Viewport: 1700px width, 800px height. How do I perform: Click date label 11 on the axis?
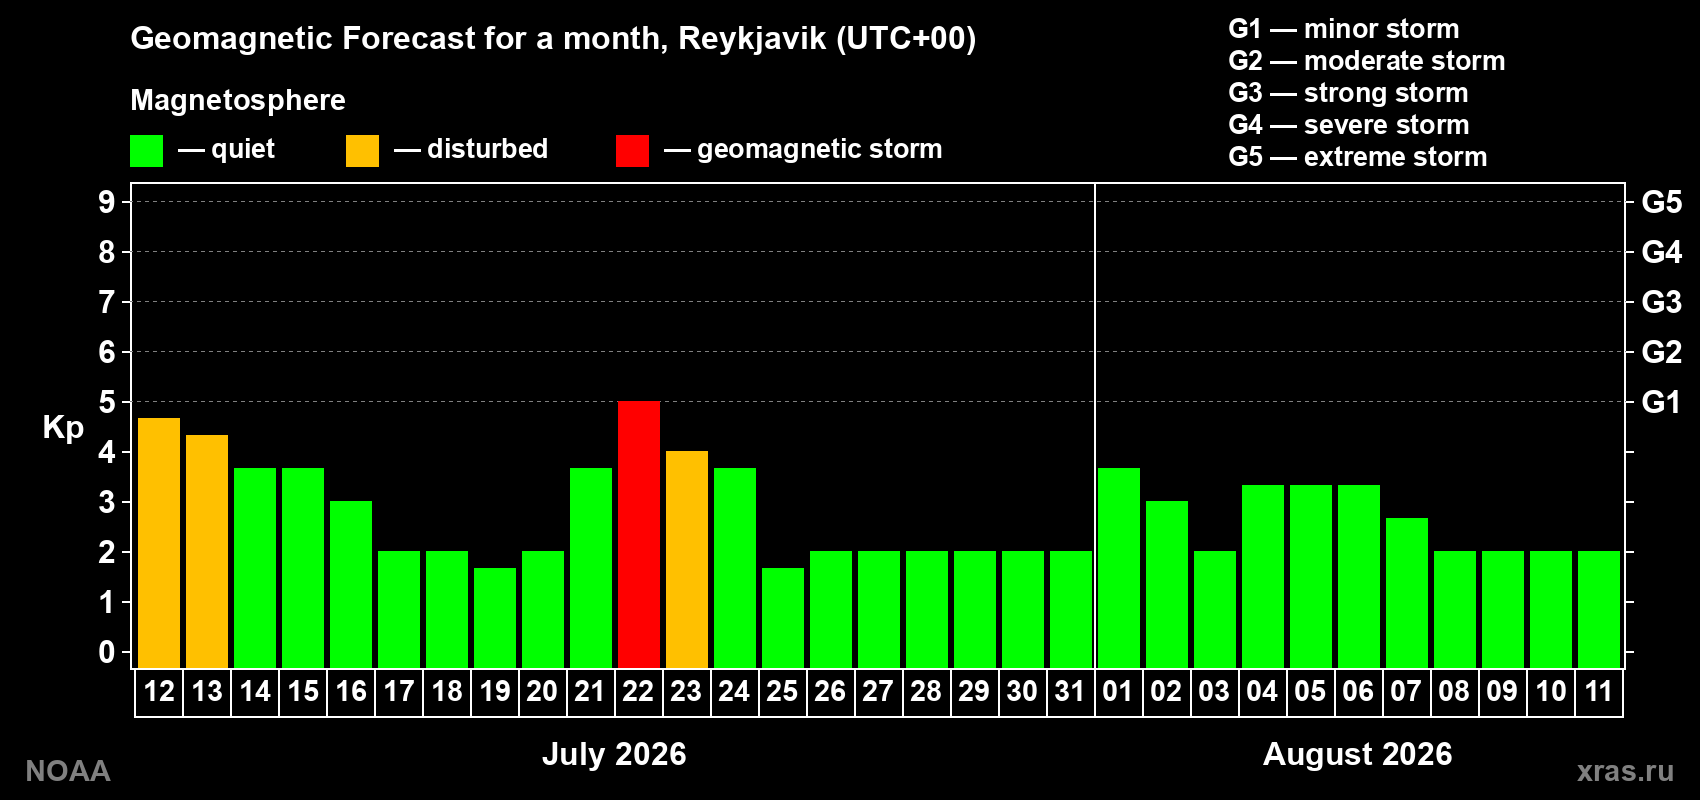tap(1598, 691)
